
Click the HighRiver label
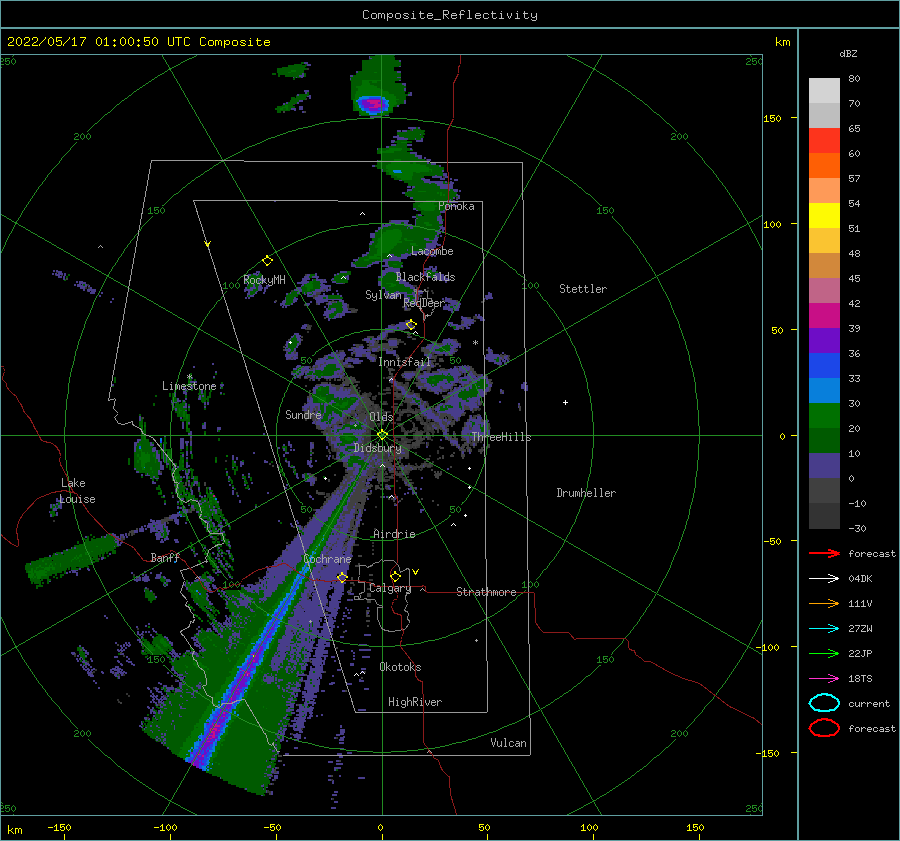(415, 702)
